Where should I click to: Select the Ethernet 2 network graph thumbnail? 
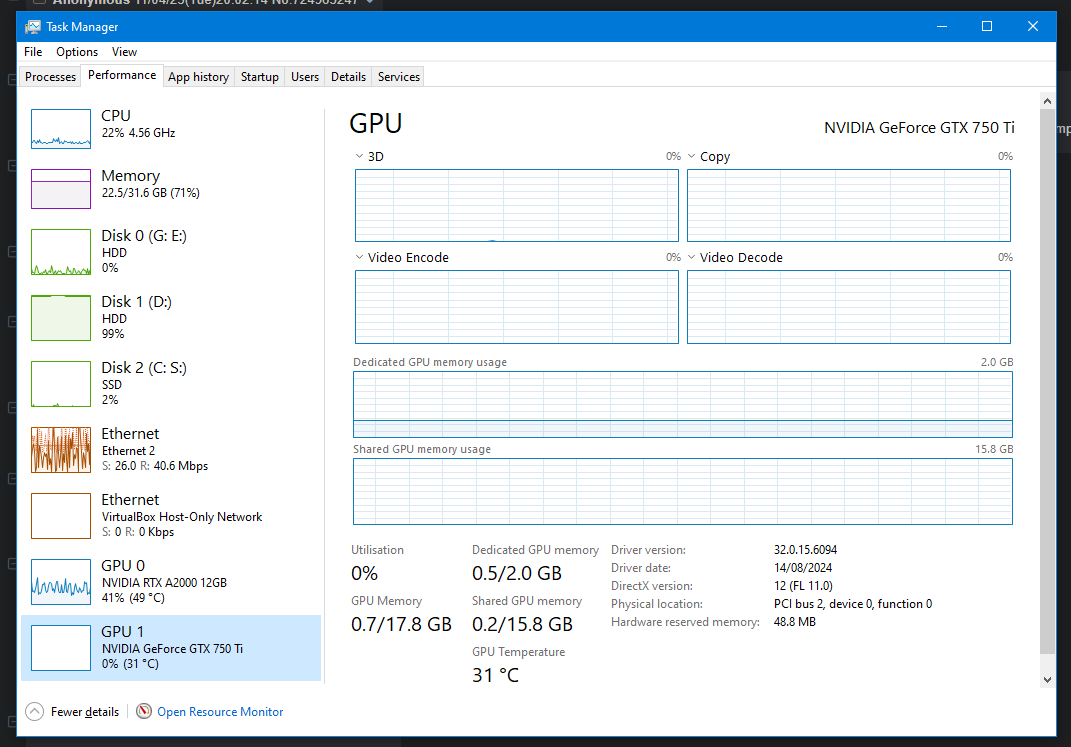tap(61, 450)
